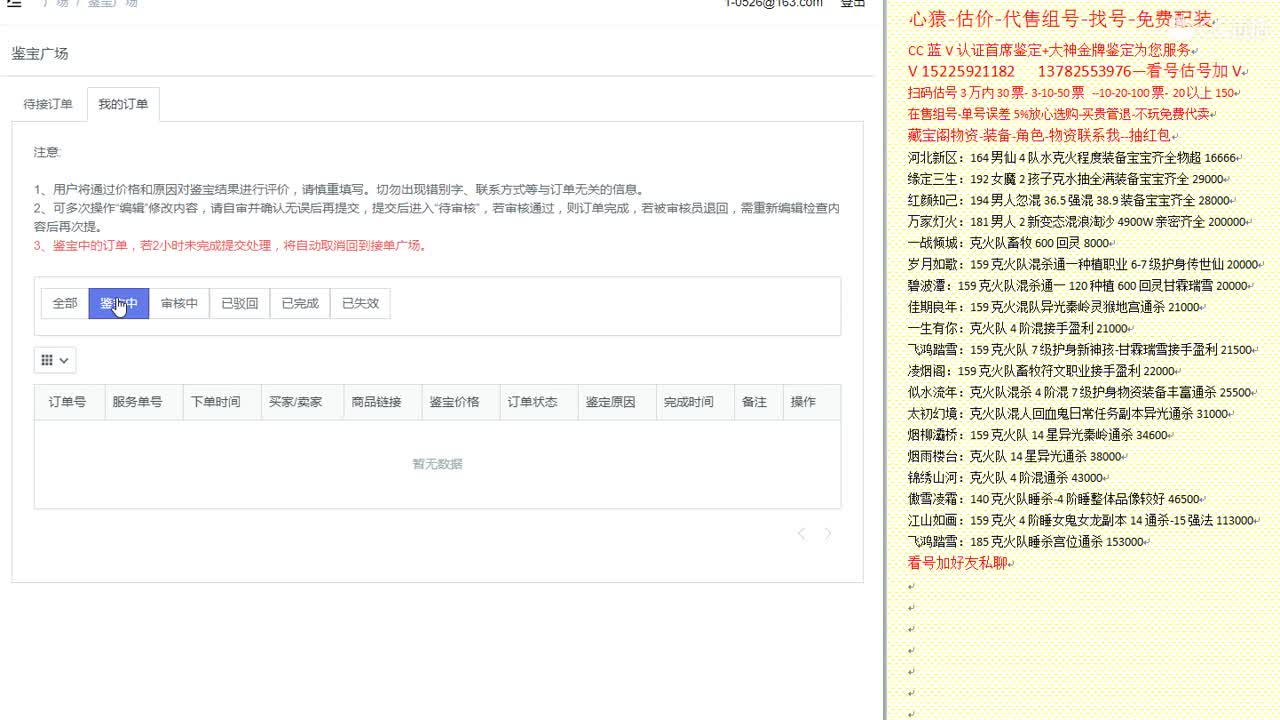
Task: Click the 订单号 column header
Action: point(67,402)
